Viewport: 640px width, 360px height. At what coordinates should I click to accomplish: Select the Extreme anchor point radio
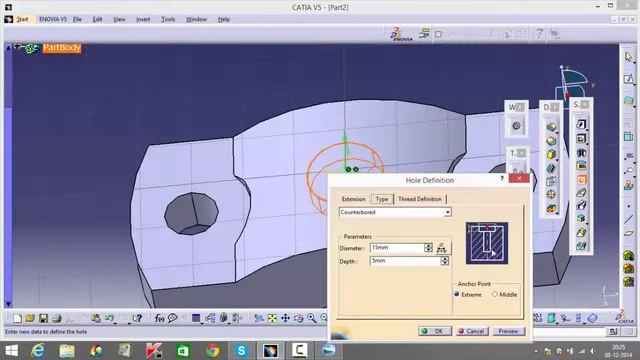457,294
